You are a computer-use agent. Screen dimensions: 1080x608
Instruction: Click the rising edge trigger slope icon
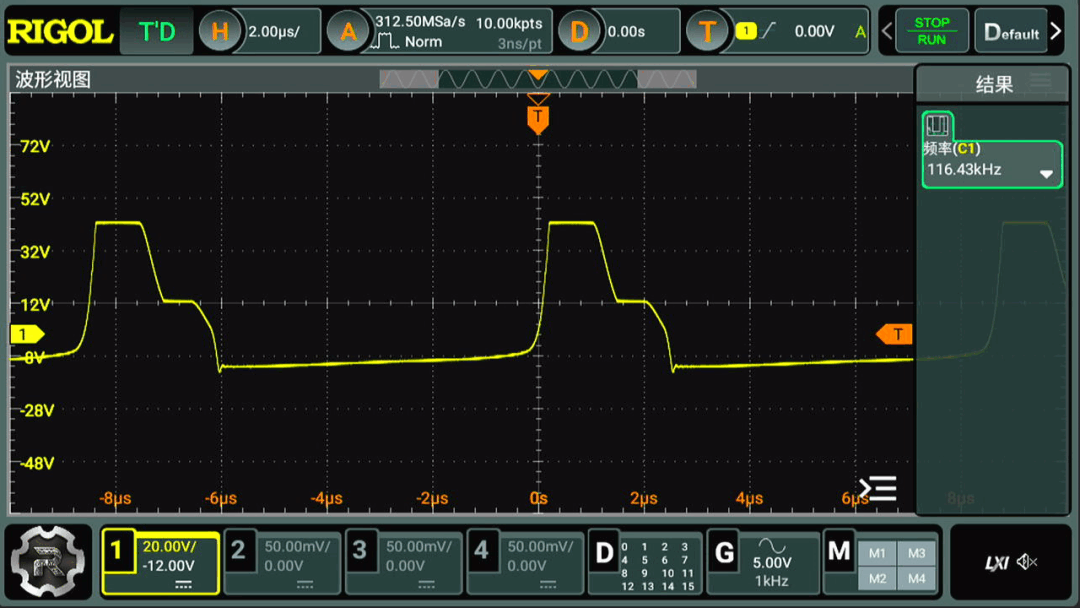(x=769, y=30)
